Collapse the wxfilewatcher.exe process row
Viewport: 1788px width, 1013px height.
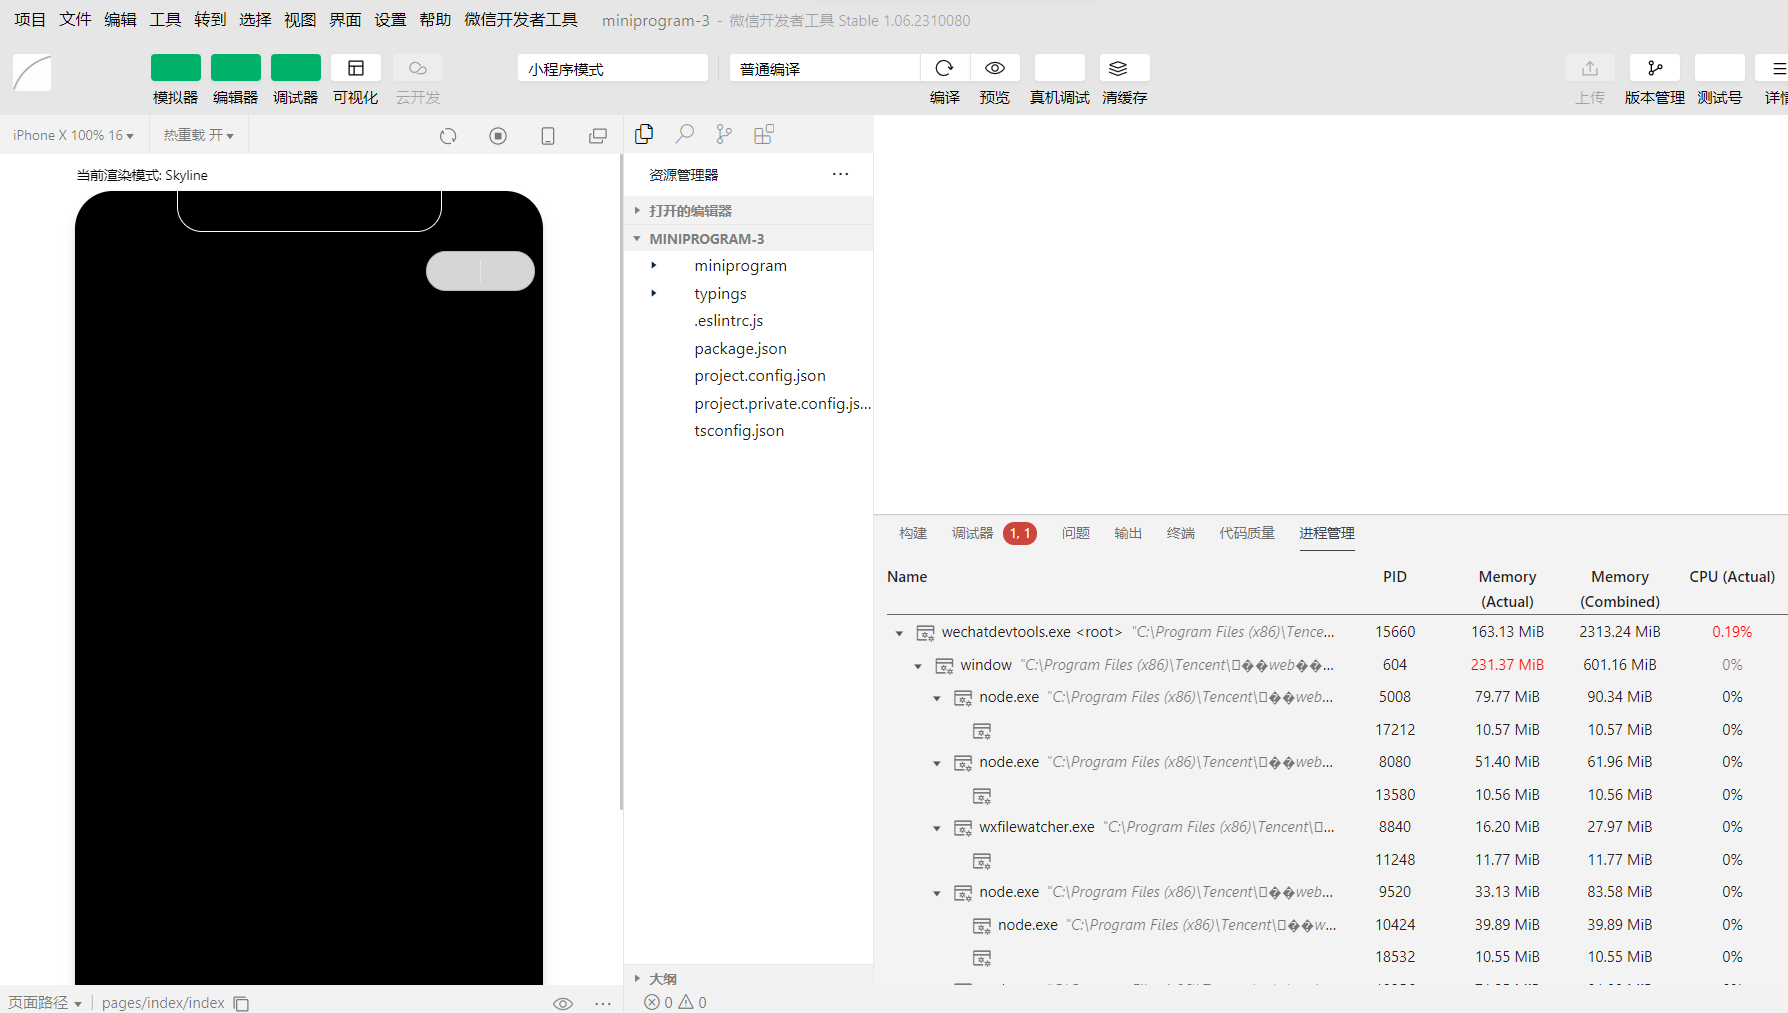pos(937,828)
